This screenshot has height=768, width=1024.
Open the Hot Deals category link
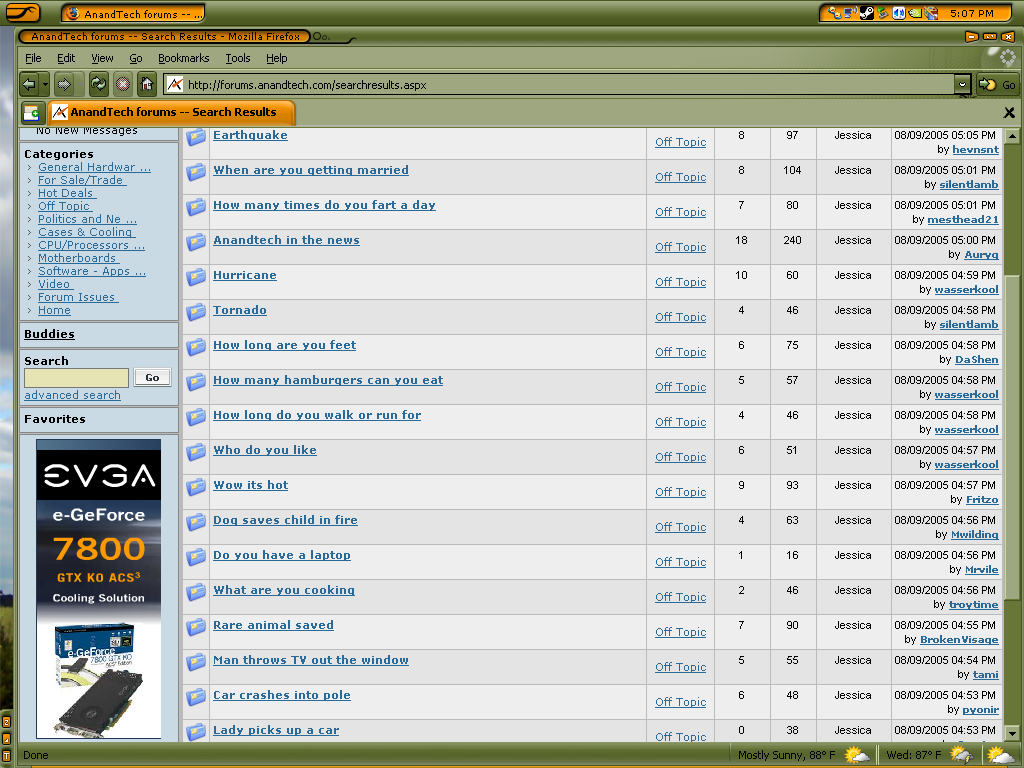click(65, 193)
